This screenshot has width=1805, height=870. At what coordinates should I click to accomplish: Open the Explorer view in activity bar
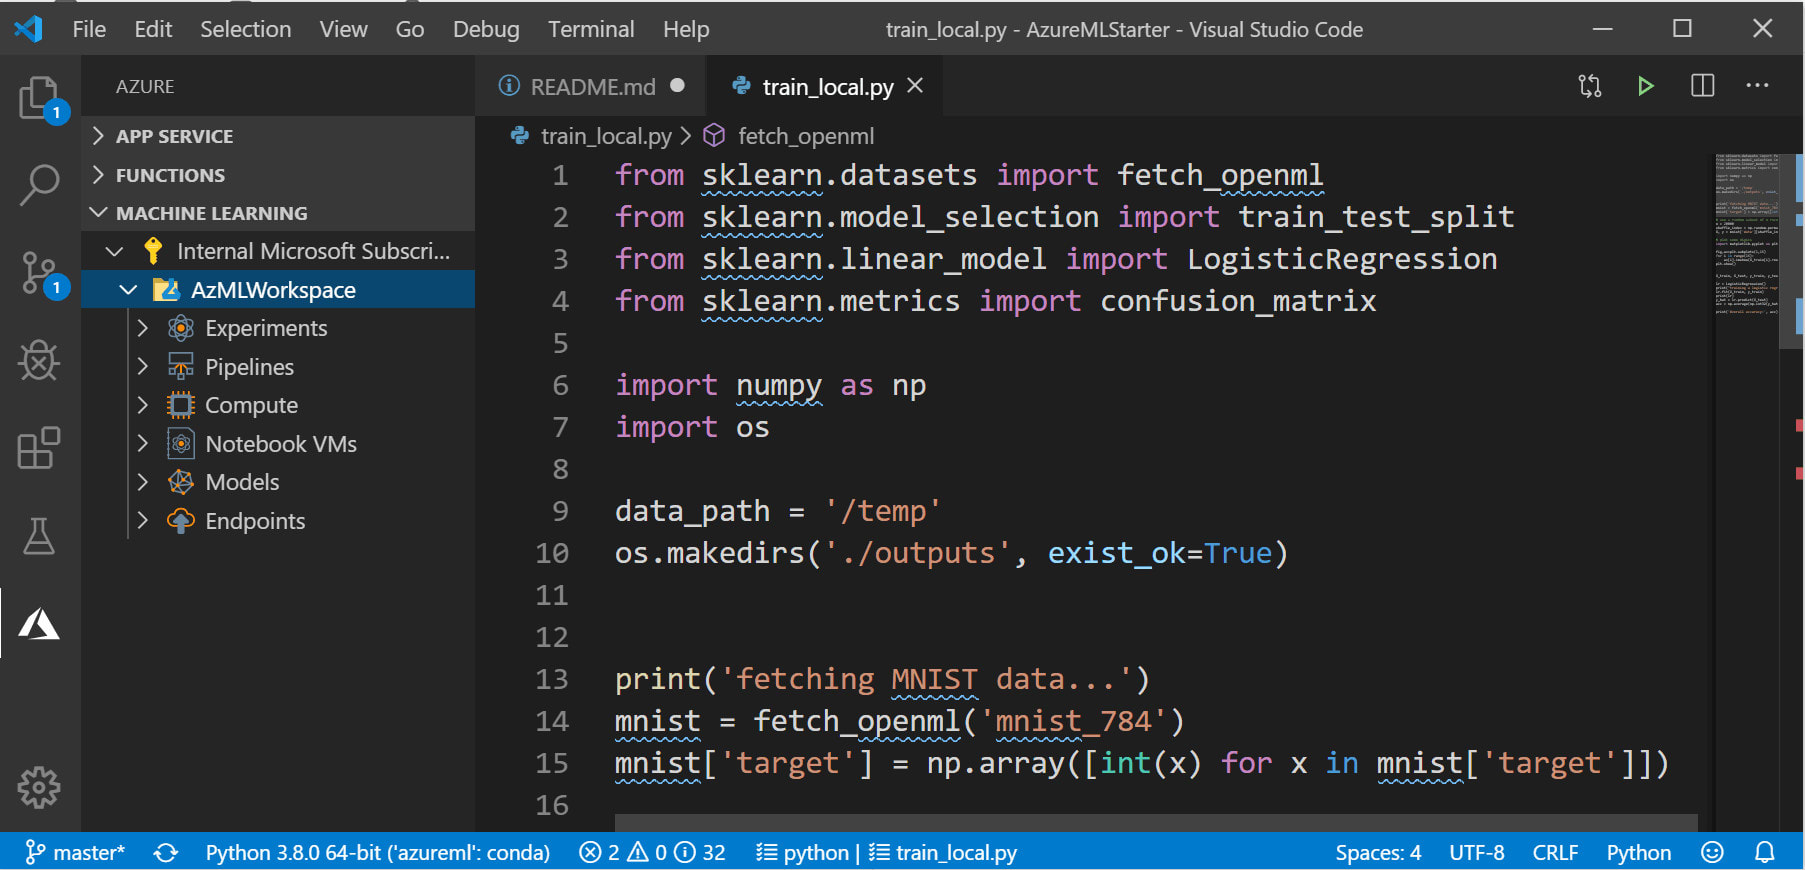pyautogui.click(x=39, y=98)
